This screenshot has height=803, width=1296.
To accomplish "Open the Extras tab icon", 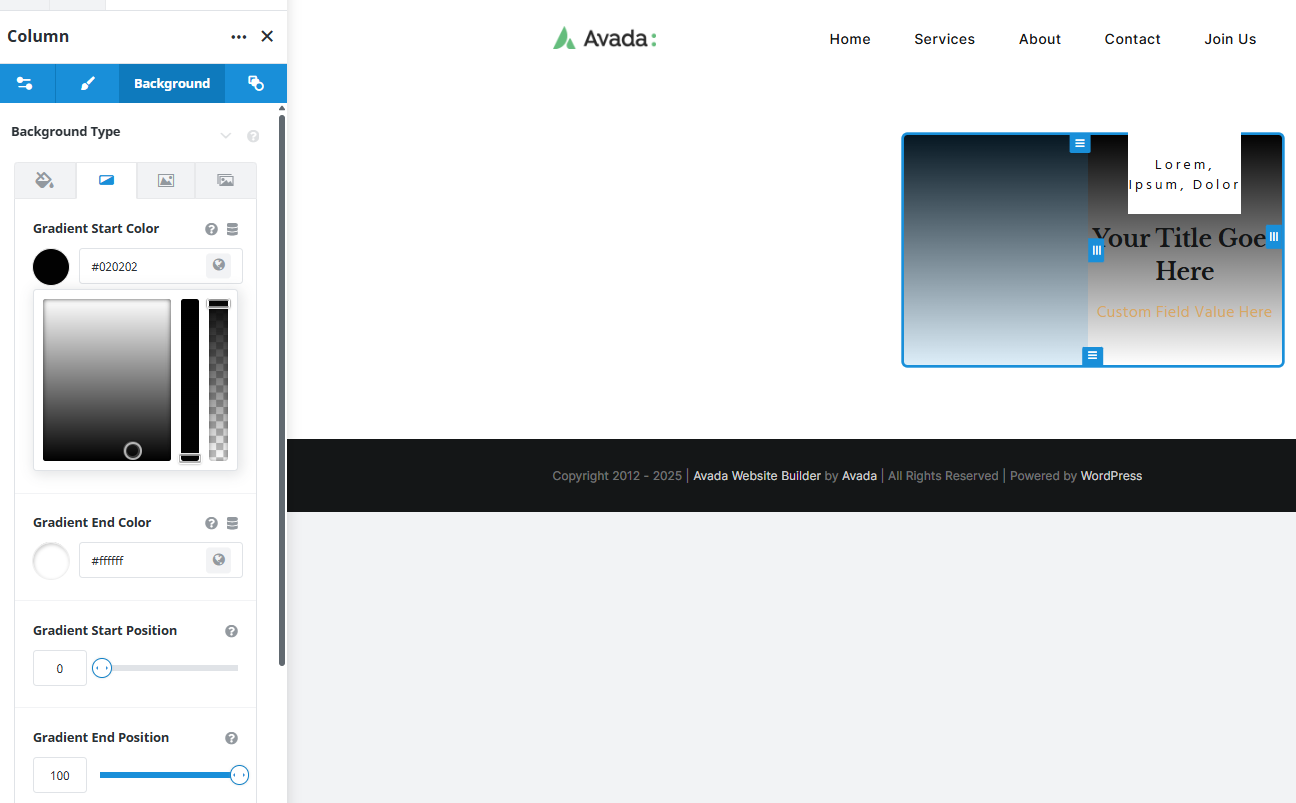I will pyautogui.click(x=256, y=83).
